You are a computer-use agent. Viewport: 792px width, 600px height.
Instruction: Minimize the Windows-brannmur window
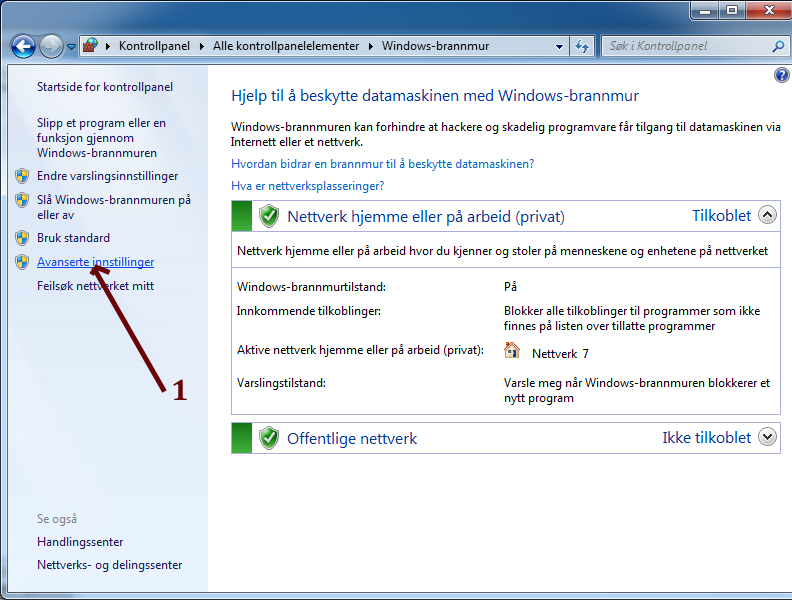point(705,10)
